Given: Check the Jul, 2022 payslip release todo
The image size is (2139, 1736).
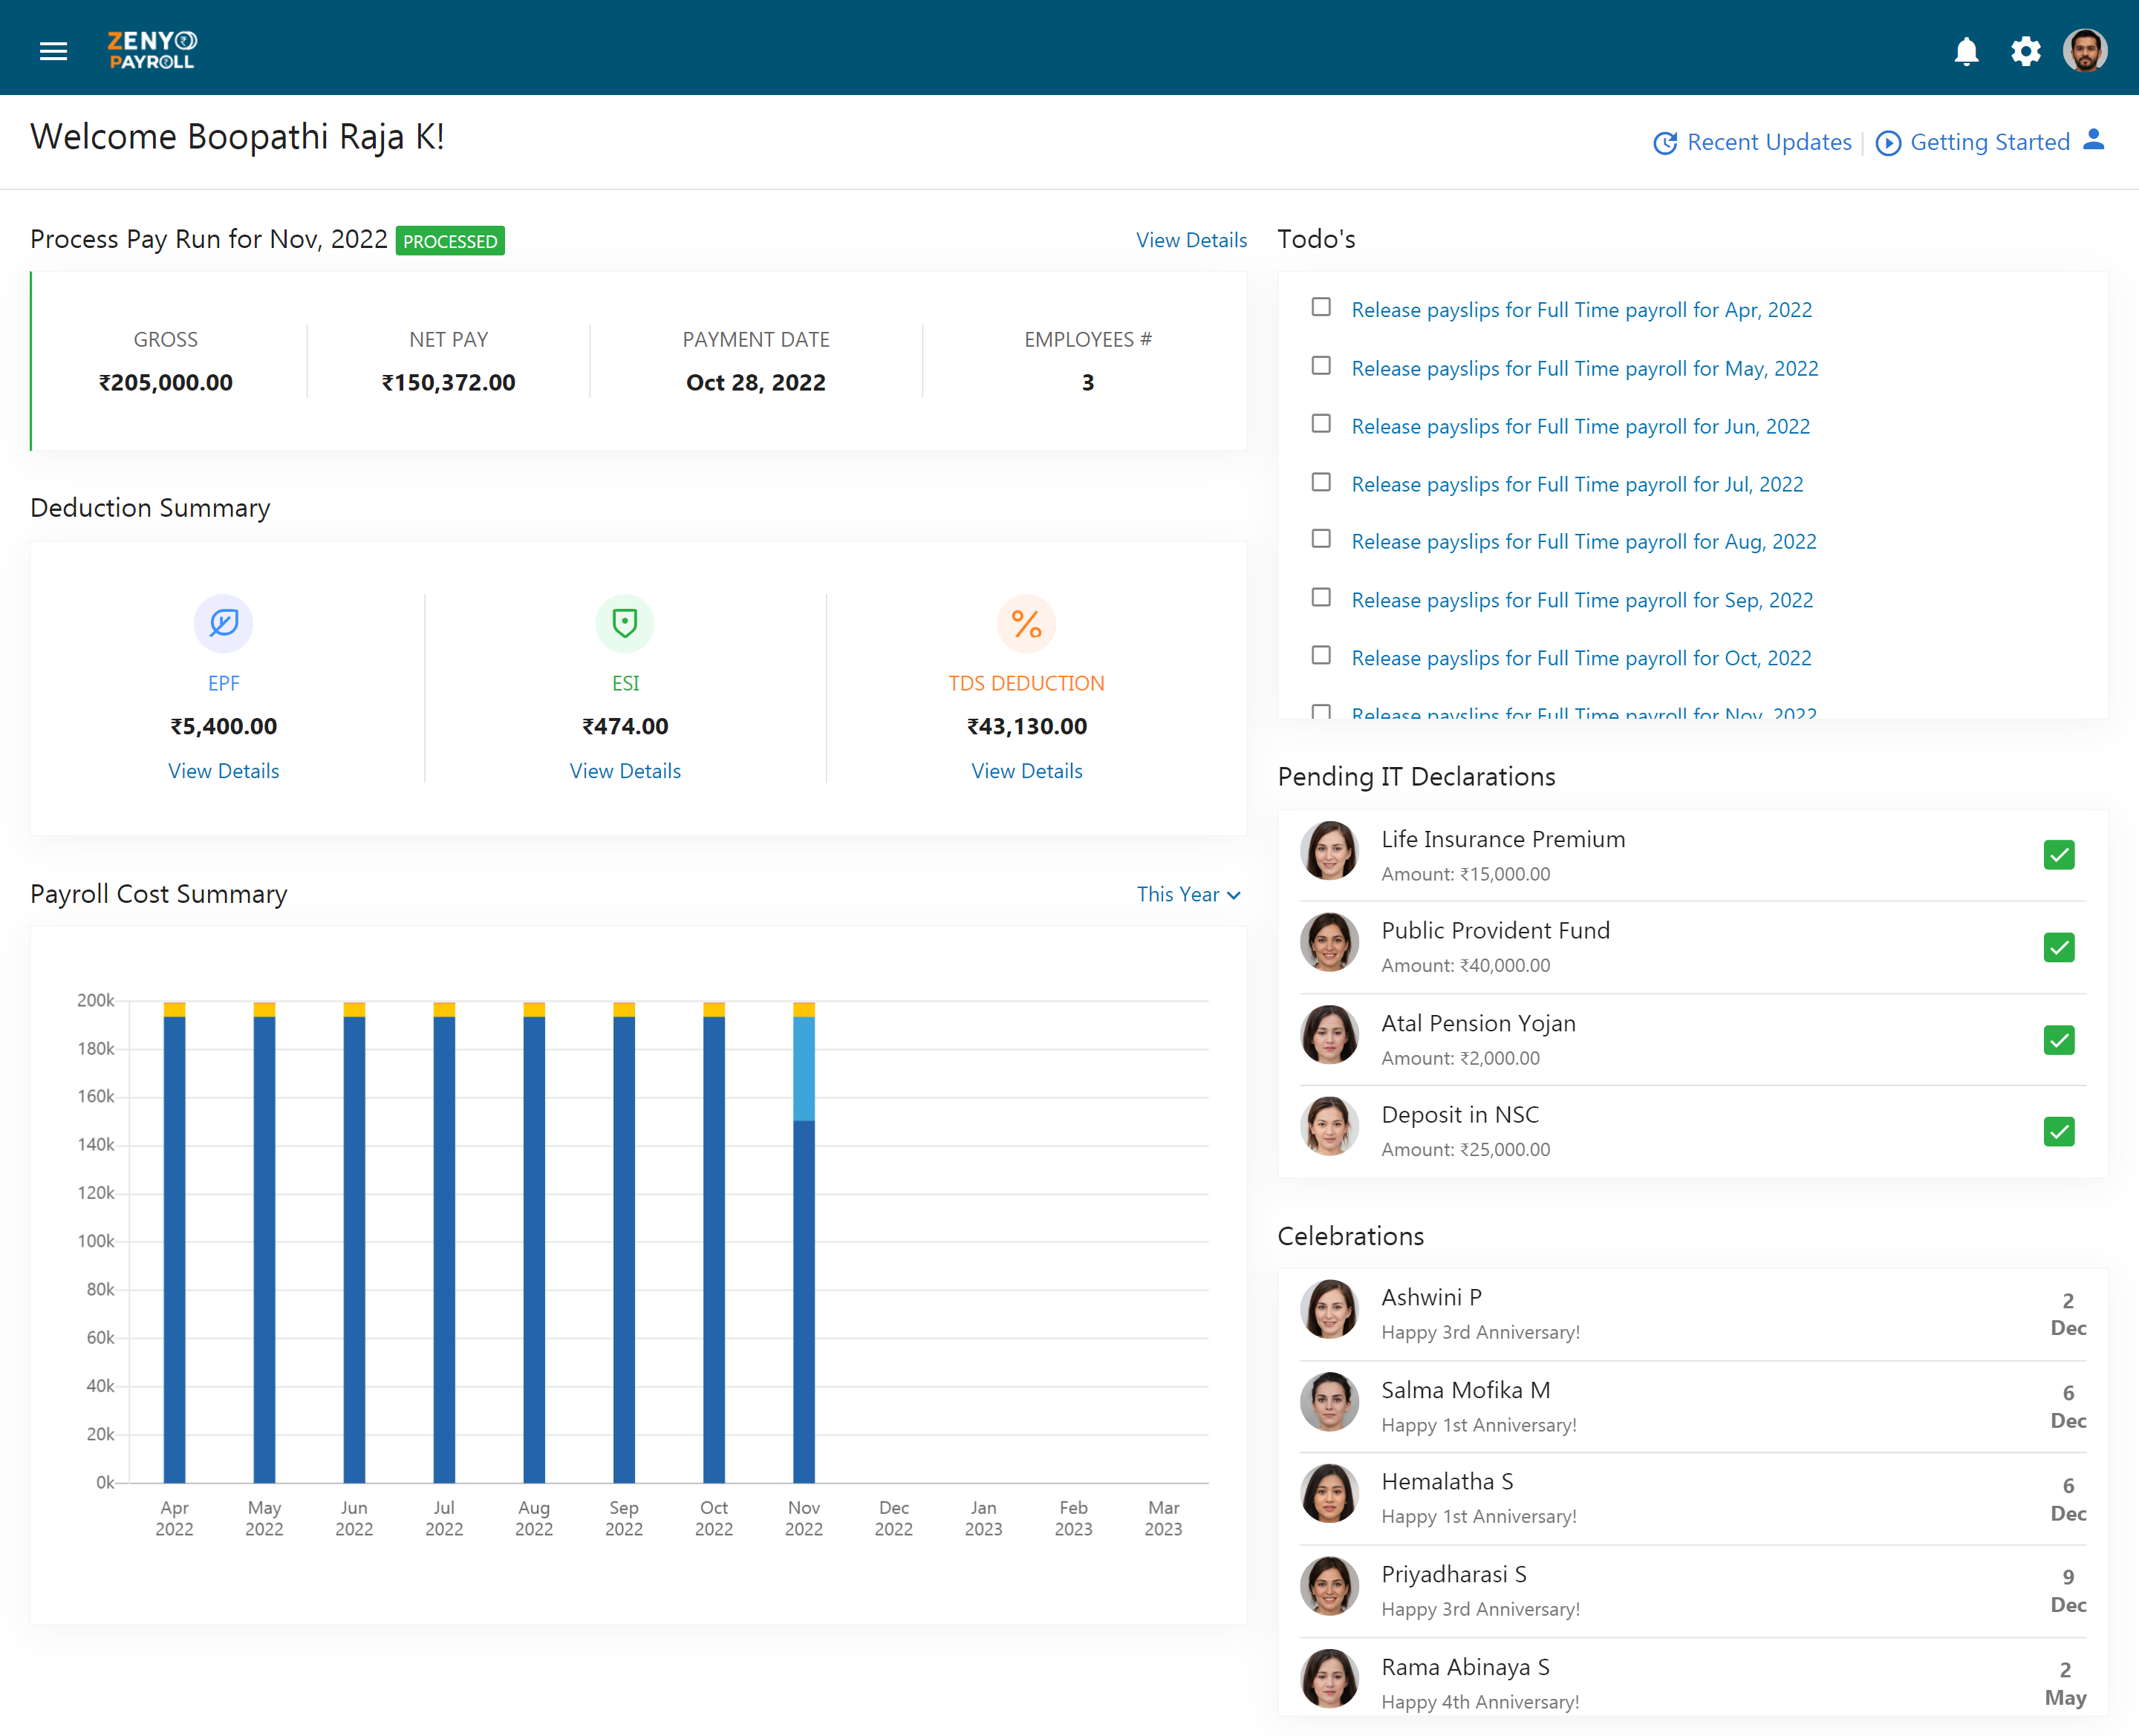Looking at the screenshot, I should pos(1321,482).
